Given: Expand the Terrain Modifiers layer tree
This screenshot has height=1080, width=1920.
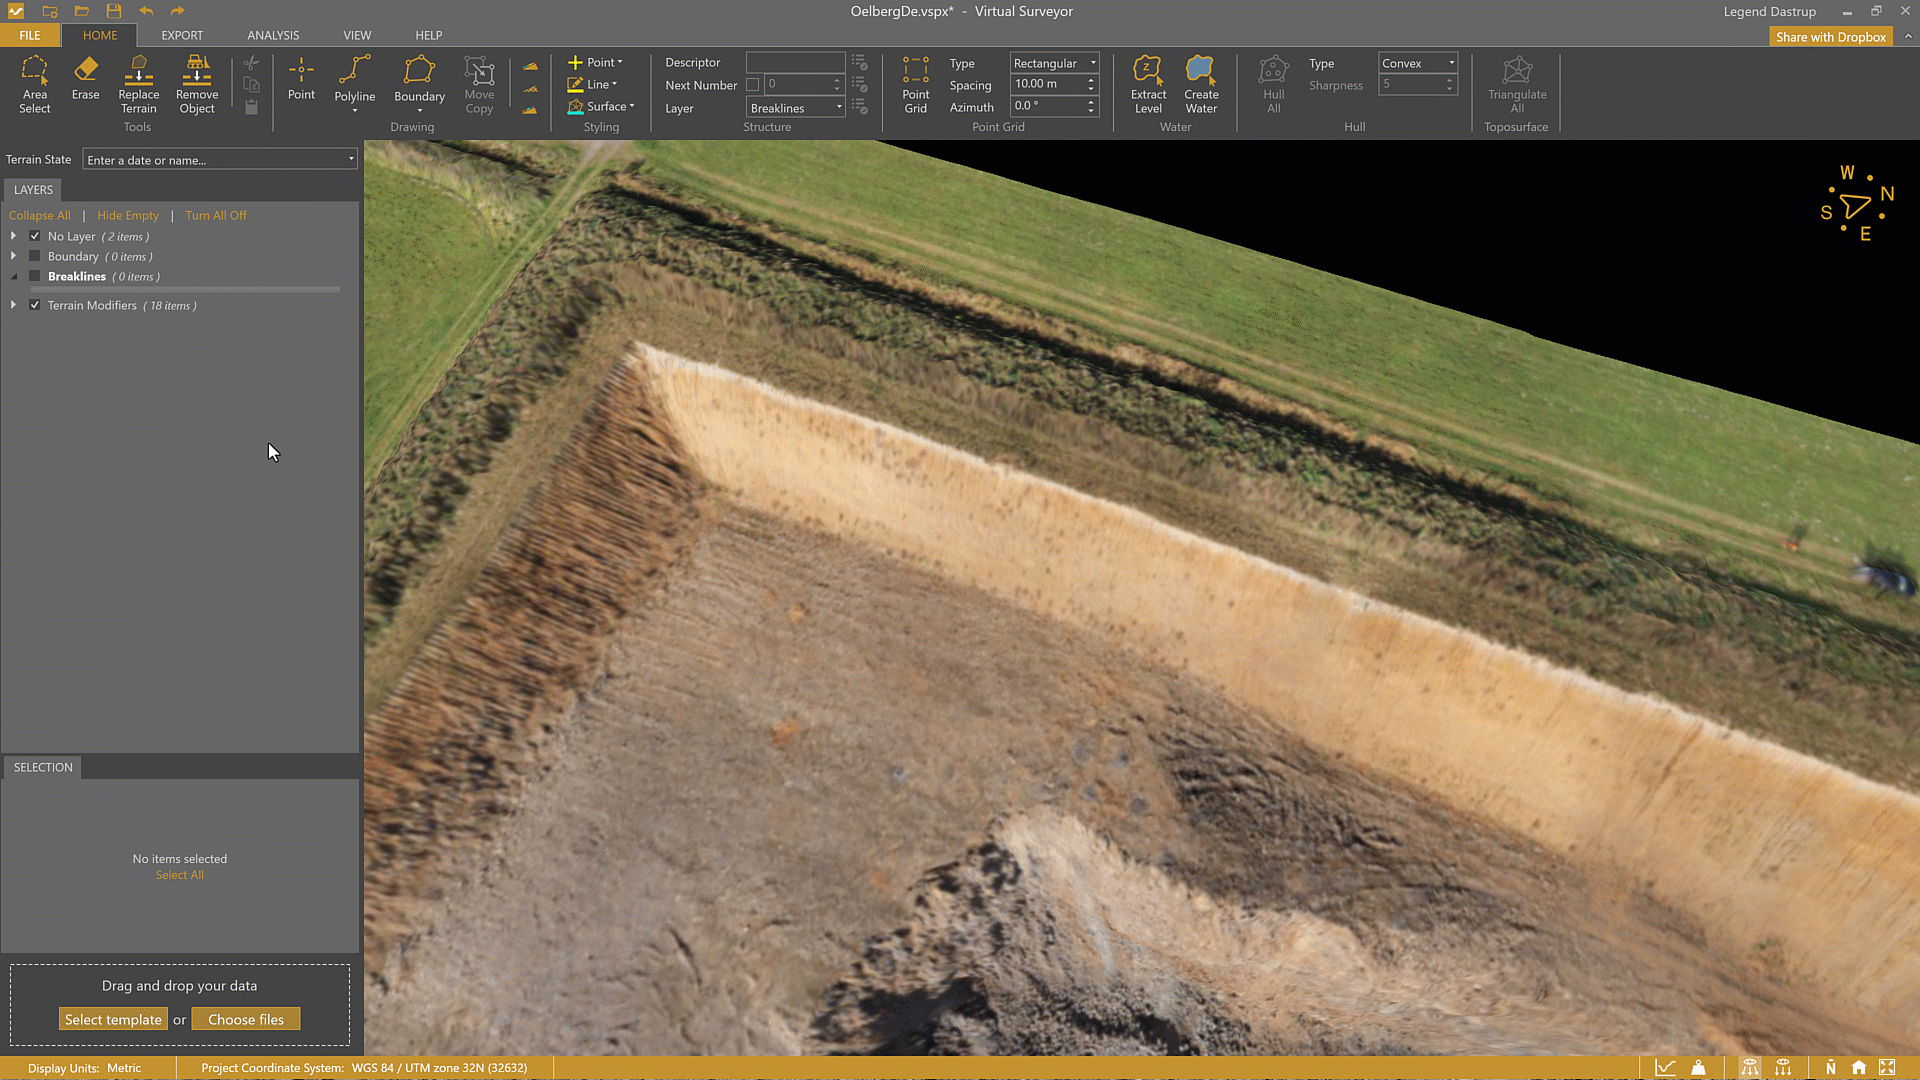Looking at the screenshot, I should [x=13, y=305].
